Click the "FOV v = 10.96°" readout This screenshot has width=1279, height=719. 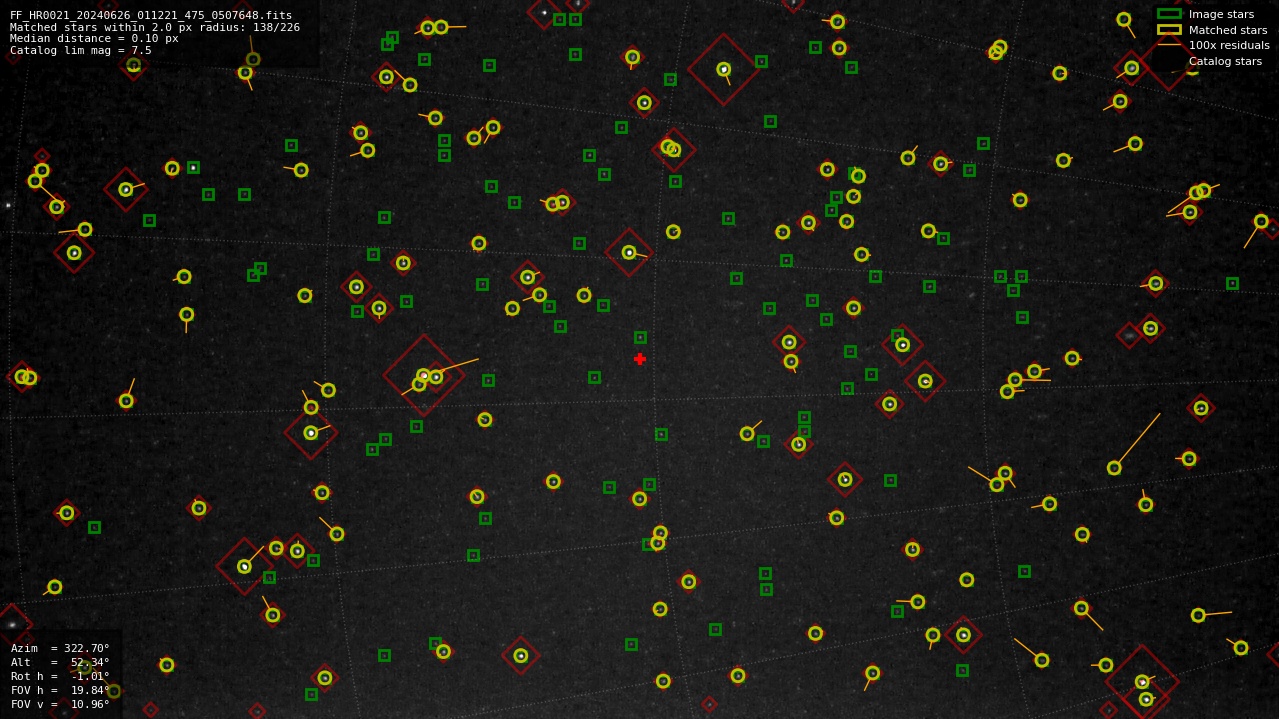[x=60, y=704]
